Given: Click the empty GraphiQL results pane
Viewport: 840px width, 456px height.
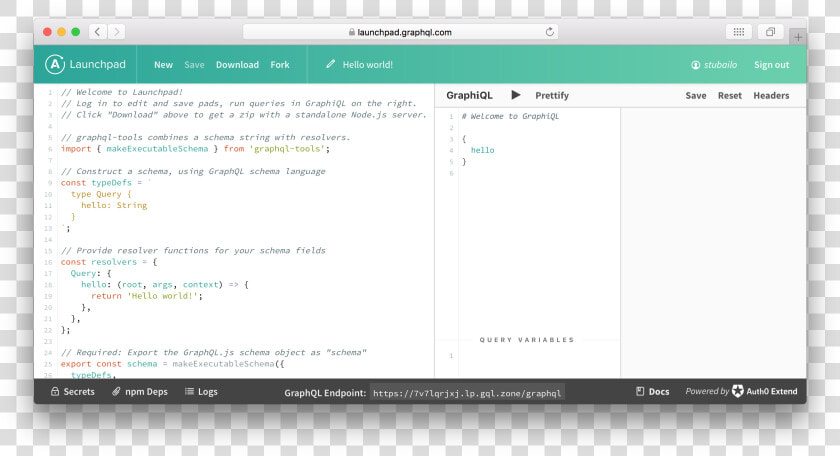Looking at the screenshot, I should (714, 243).
